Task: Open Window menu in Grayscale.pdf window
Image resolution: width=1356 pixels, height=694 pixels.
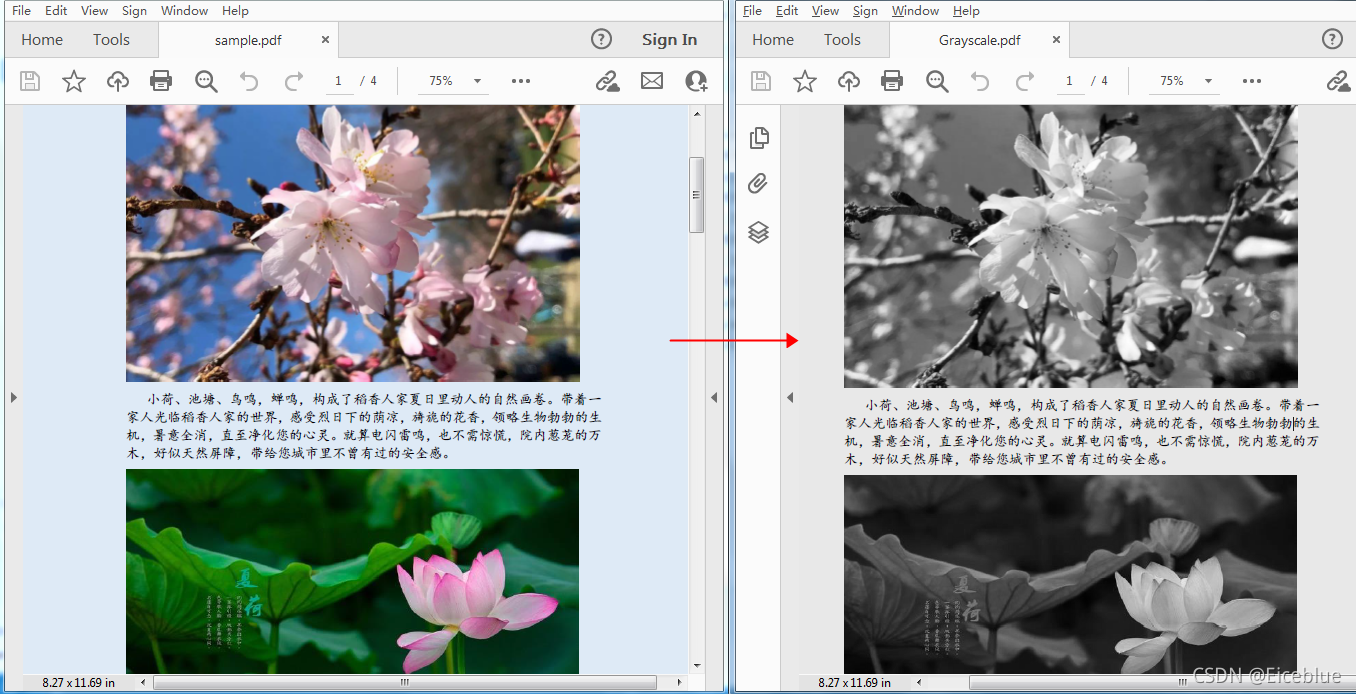Action: (x=915, y=11)
